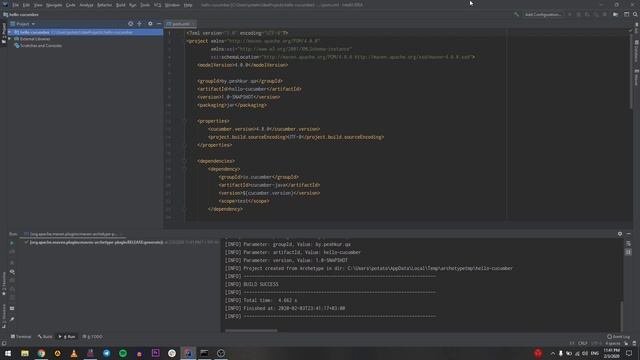Open the Terminal tool window tab
This screenshot has width=640, height=360.
click(21, 337)
